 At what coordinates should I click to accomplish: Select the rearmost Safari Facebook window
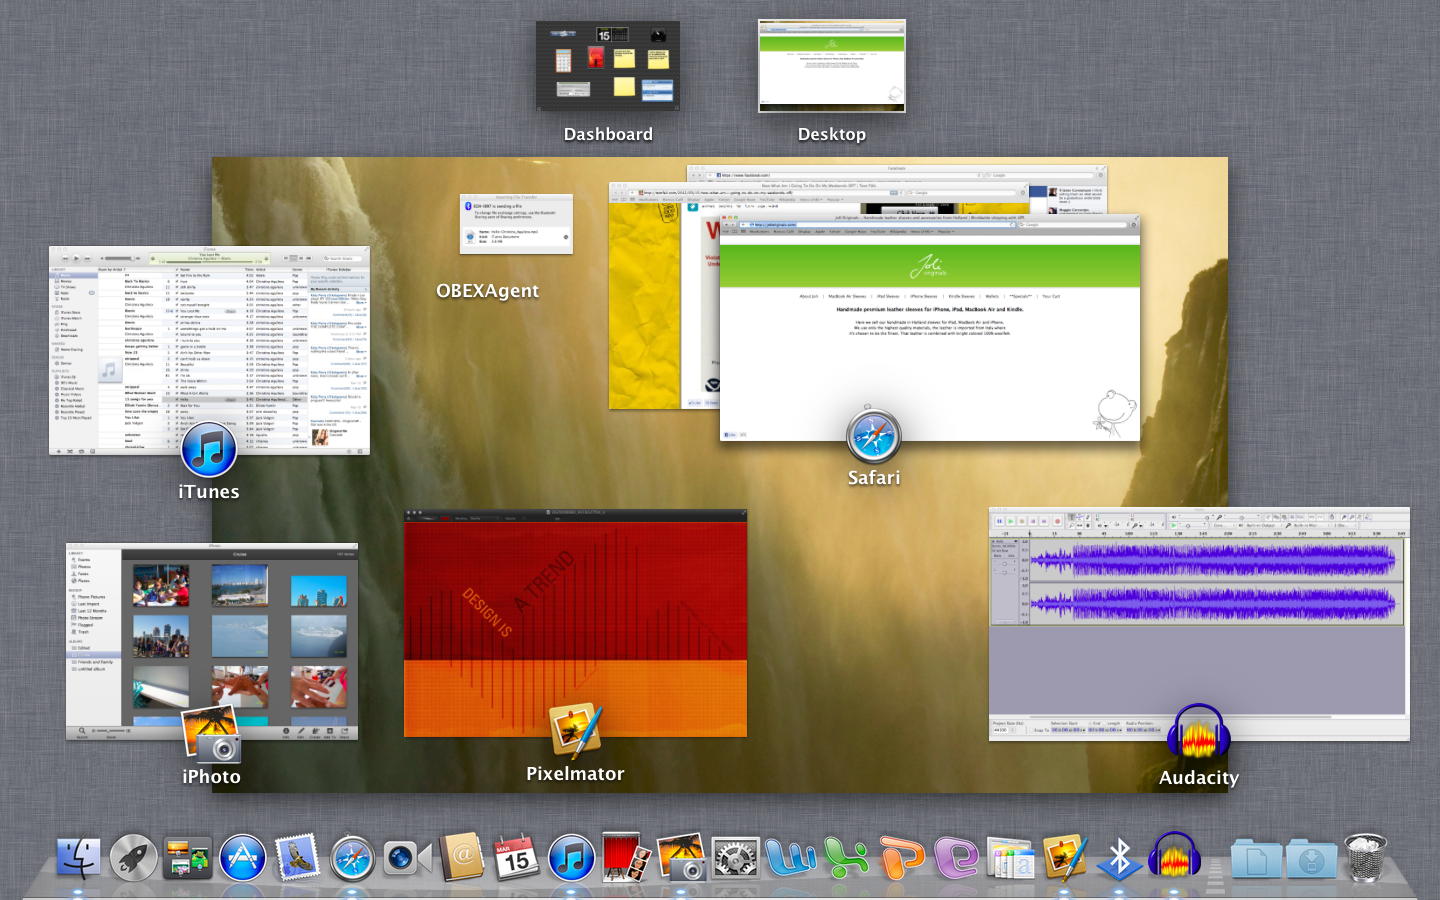tap(897, 172)
